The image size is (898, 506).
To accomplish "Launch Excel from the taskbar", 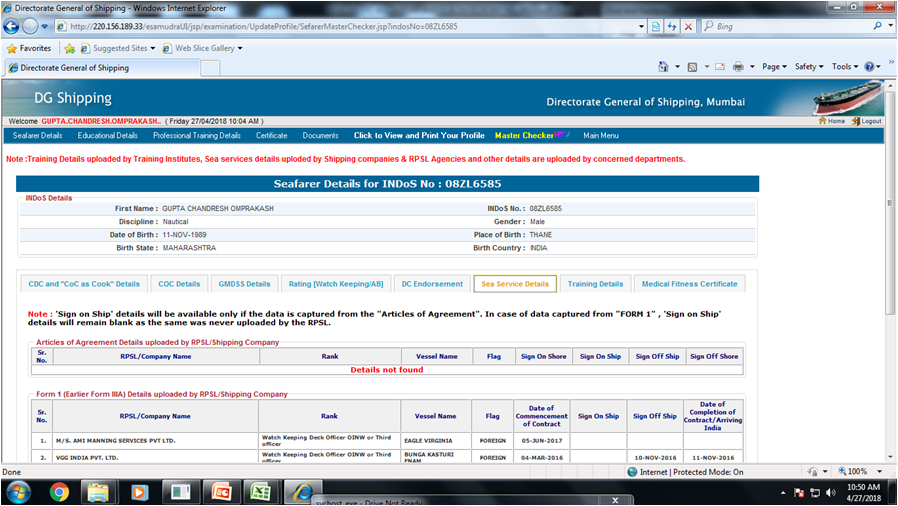I will tap(260, 492).
